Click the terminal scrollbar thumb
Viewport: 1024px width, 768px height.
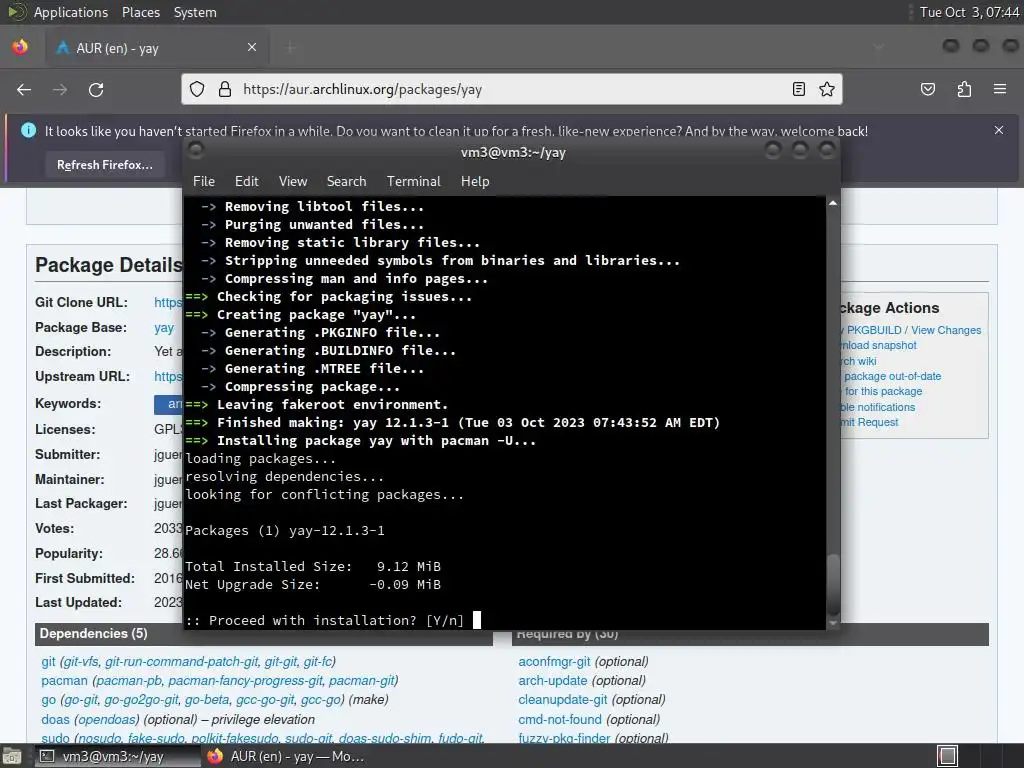click(833, 584)
